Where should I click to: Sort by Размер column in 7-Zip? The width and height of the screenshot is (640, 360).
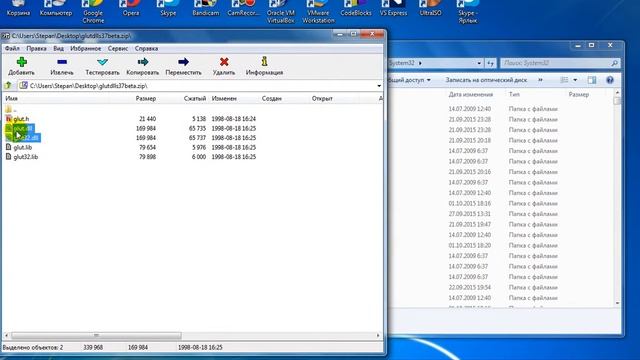tap(146, 98)
